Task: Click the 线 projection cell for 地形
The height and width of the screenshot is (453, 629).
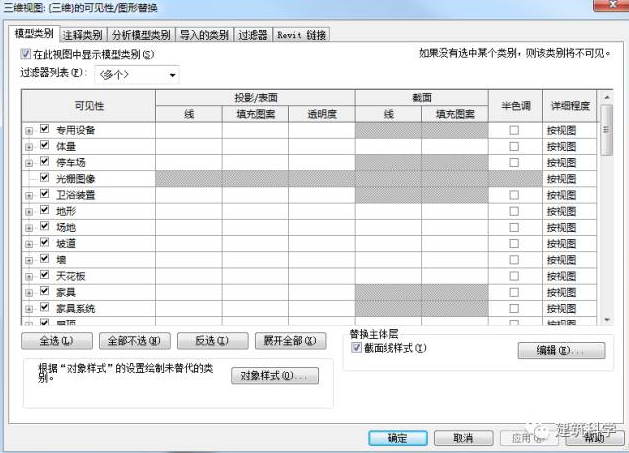Action: point(188,211)
